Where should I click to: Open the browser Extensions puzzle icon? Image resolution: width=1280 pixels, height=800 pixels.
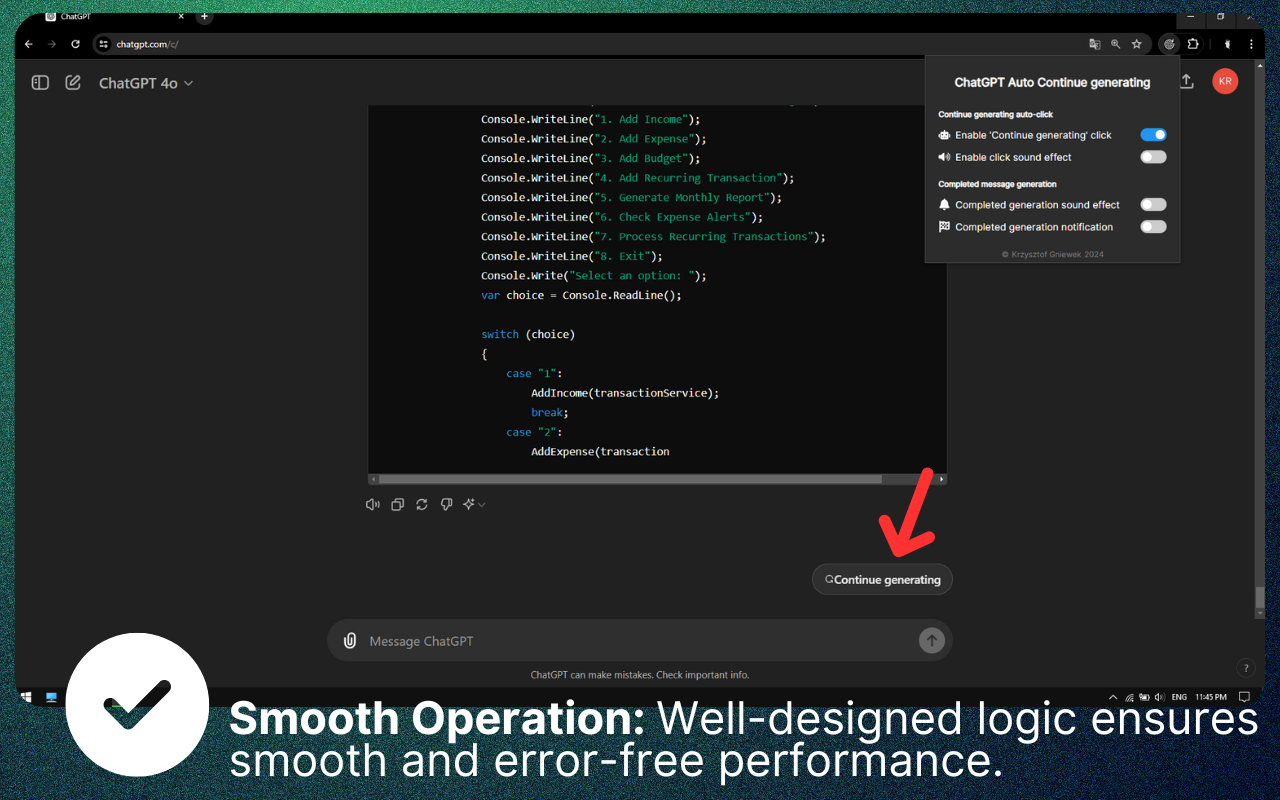tap(1193, 44)
